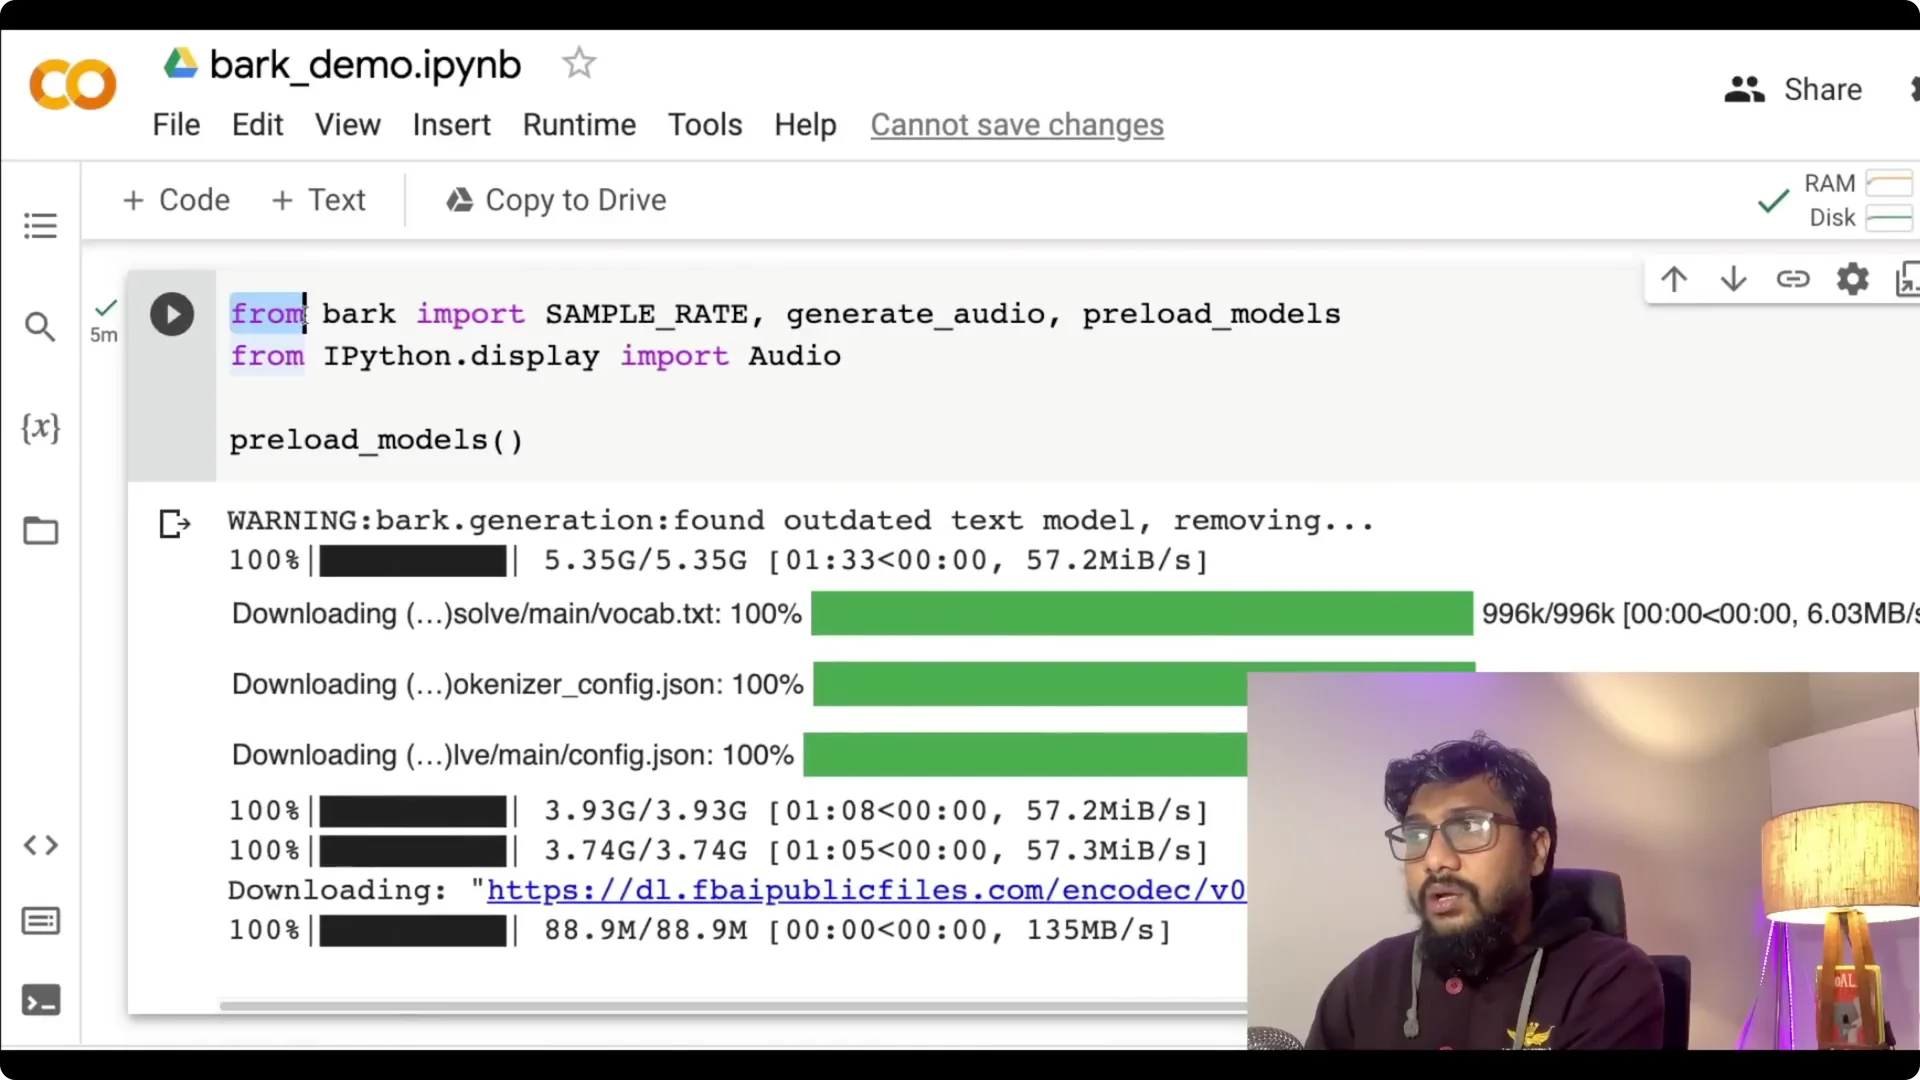Open the file browser sidebar

(x=40, y=531)
